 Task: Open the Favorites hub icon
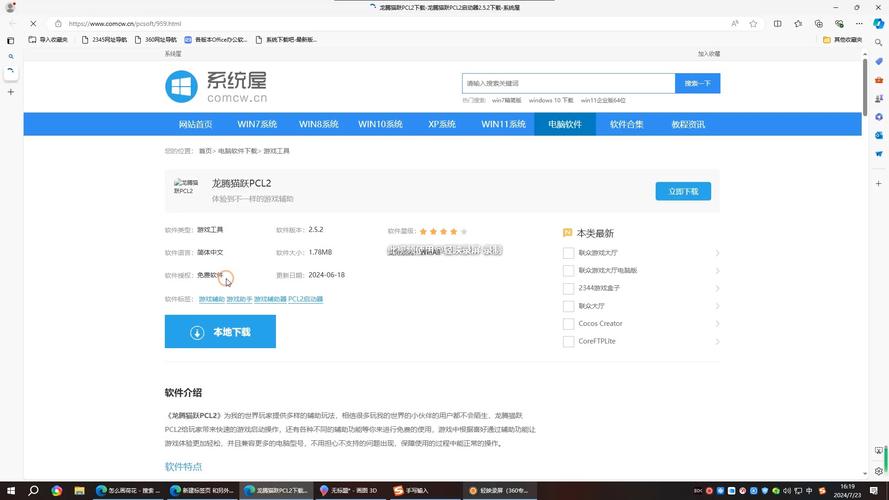point(798,23)
